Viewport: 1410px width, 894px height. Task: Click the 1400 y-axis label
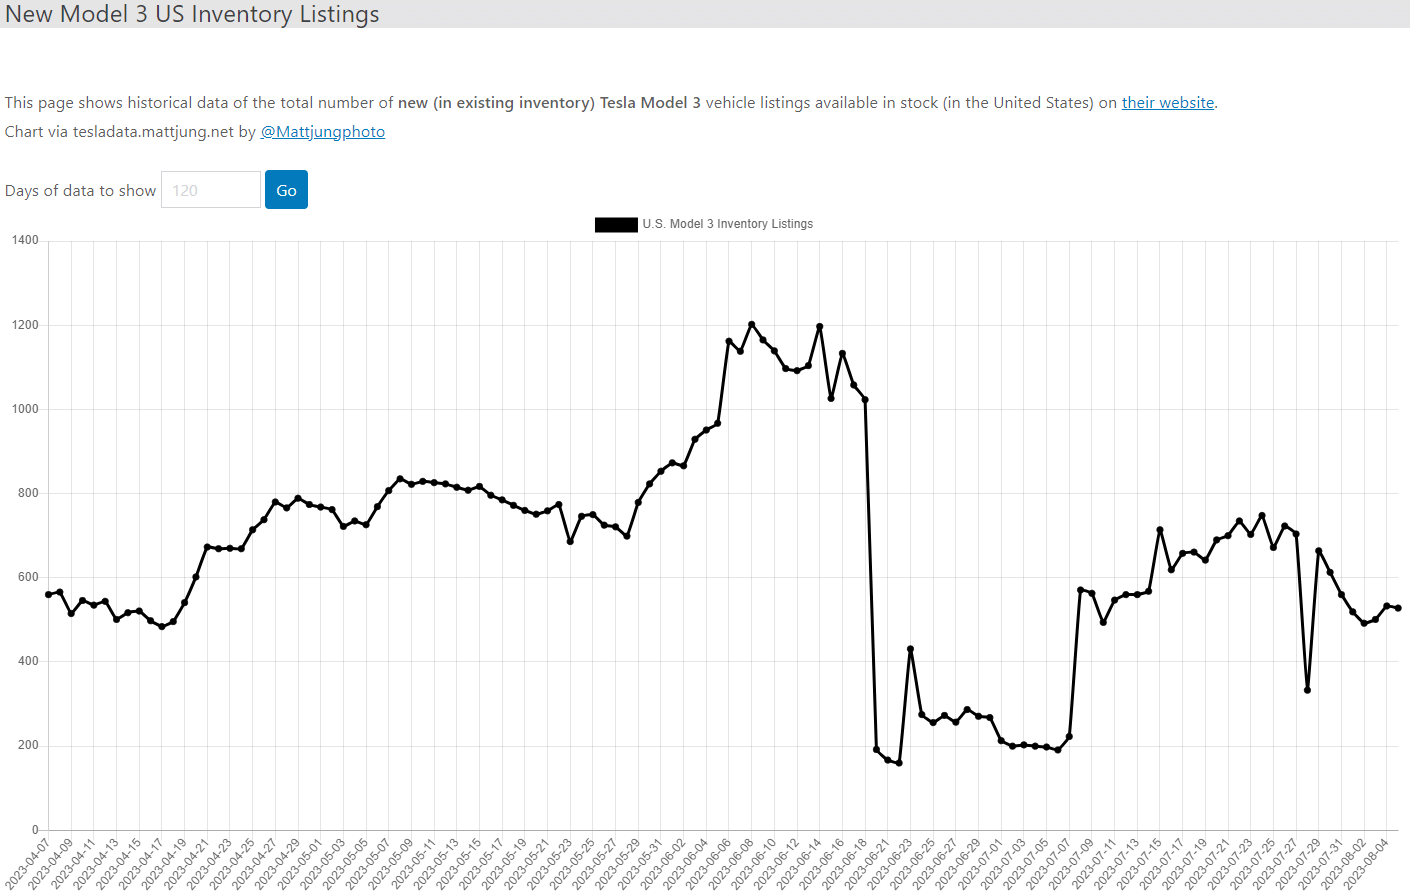[x=26, y=240]
